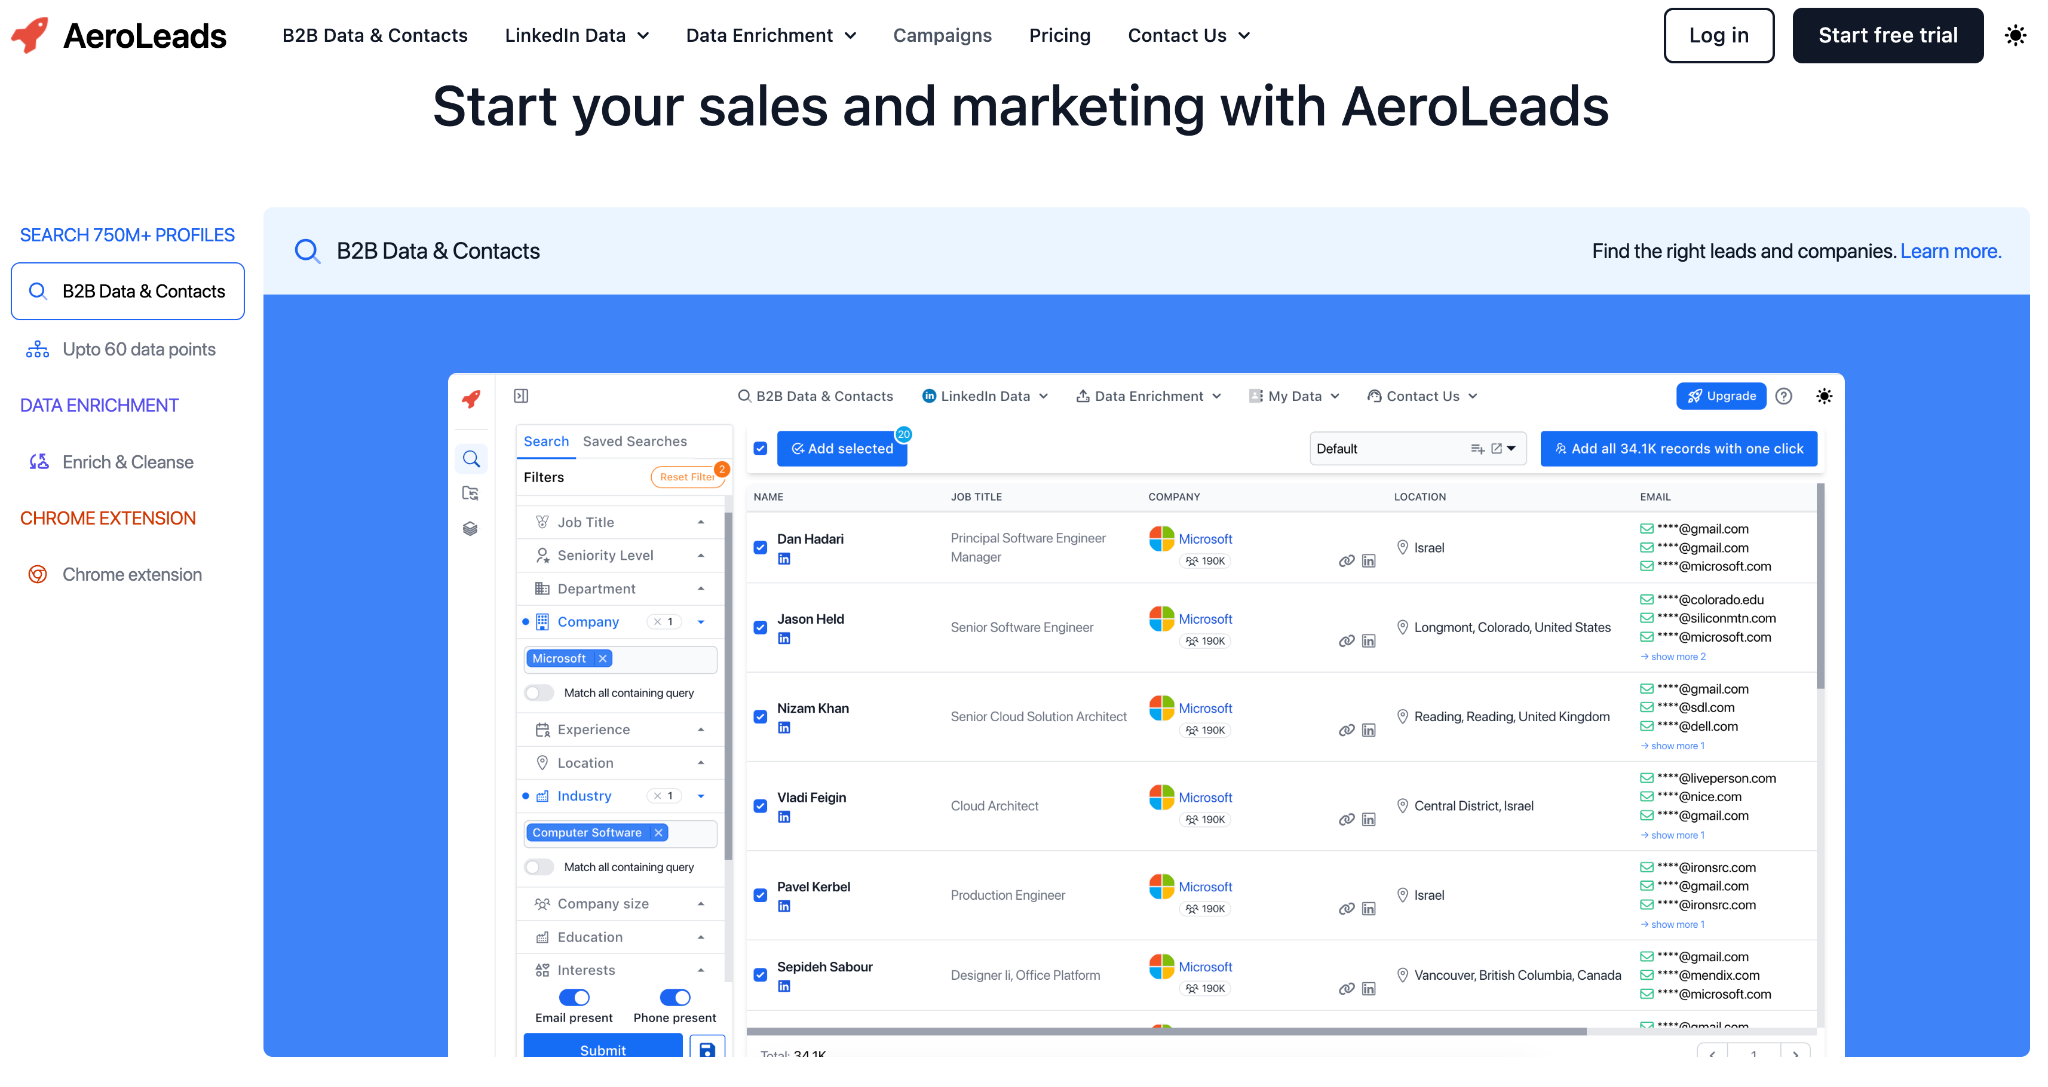Click the save search floppy disk icon

pos(707,1049)
